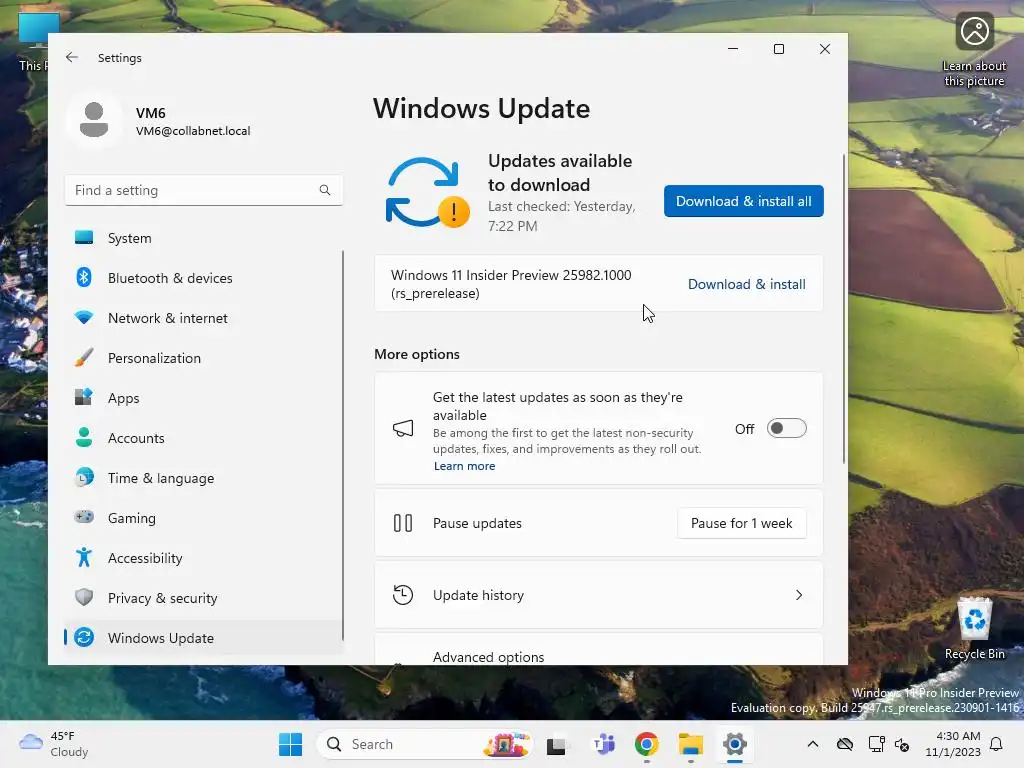Toggle Get the latest updates switch on
1024x768 pixels.
pos(786,428)
